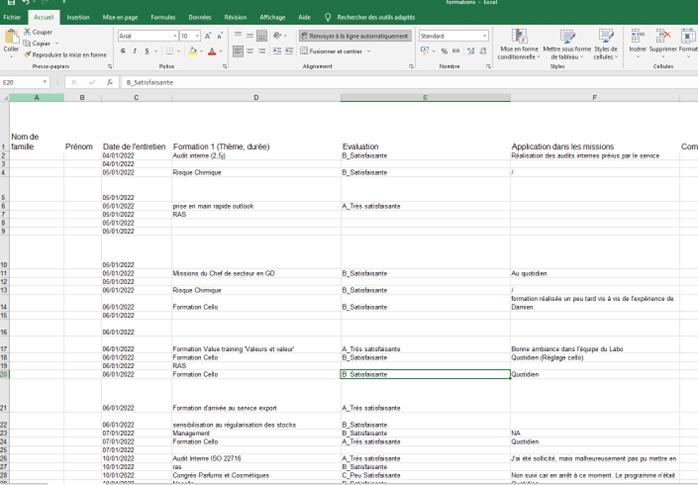Click the borders icon in Police group
This screenshot has height=485, width=698.
click(x=169, y=51)
